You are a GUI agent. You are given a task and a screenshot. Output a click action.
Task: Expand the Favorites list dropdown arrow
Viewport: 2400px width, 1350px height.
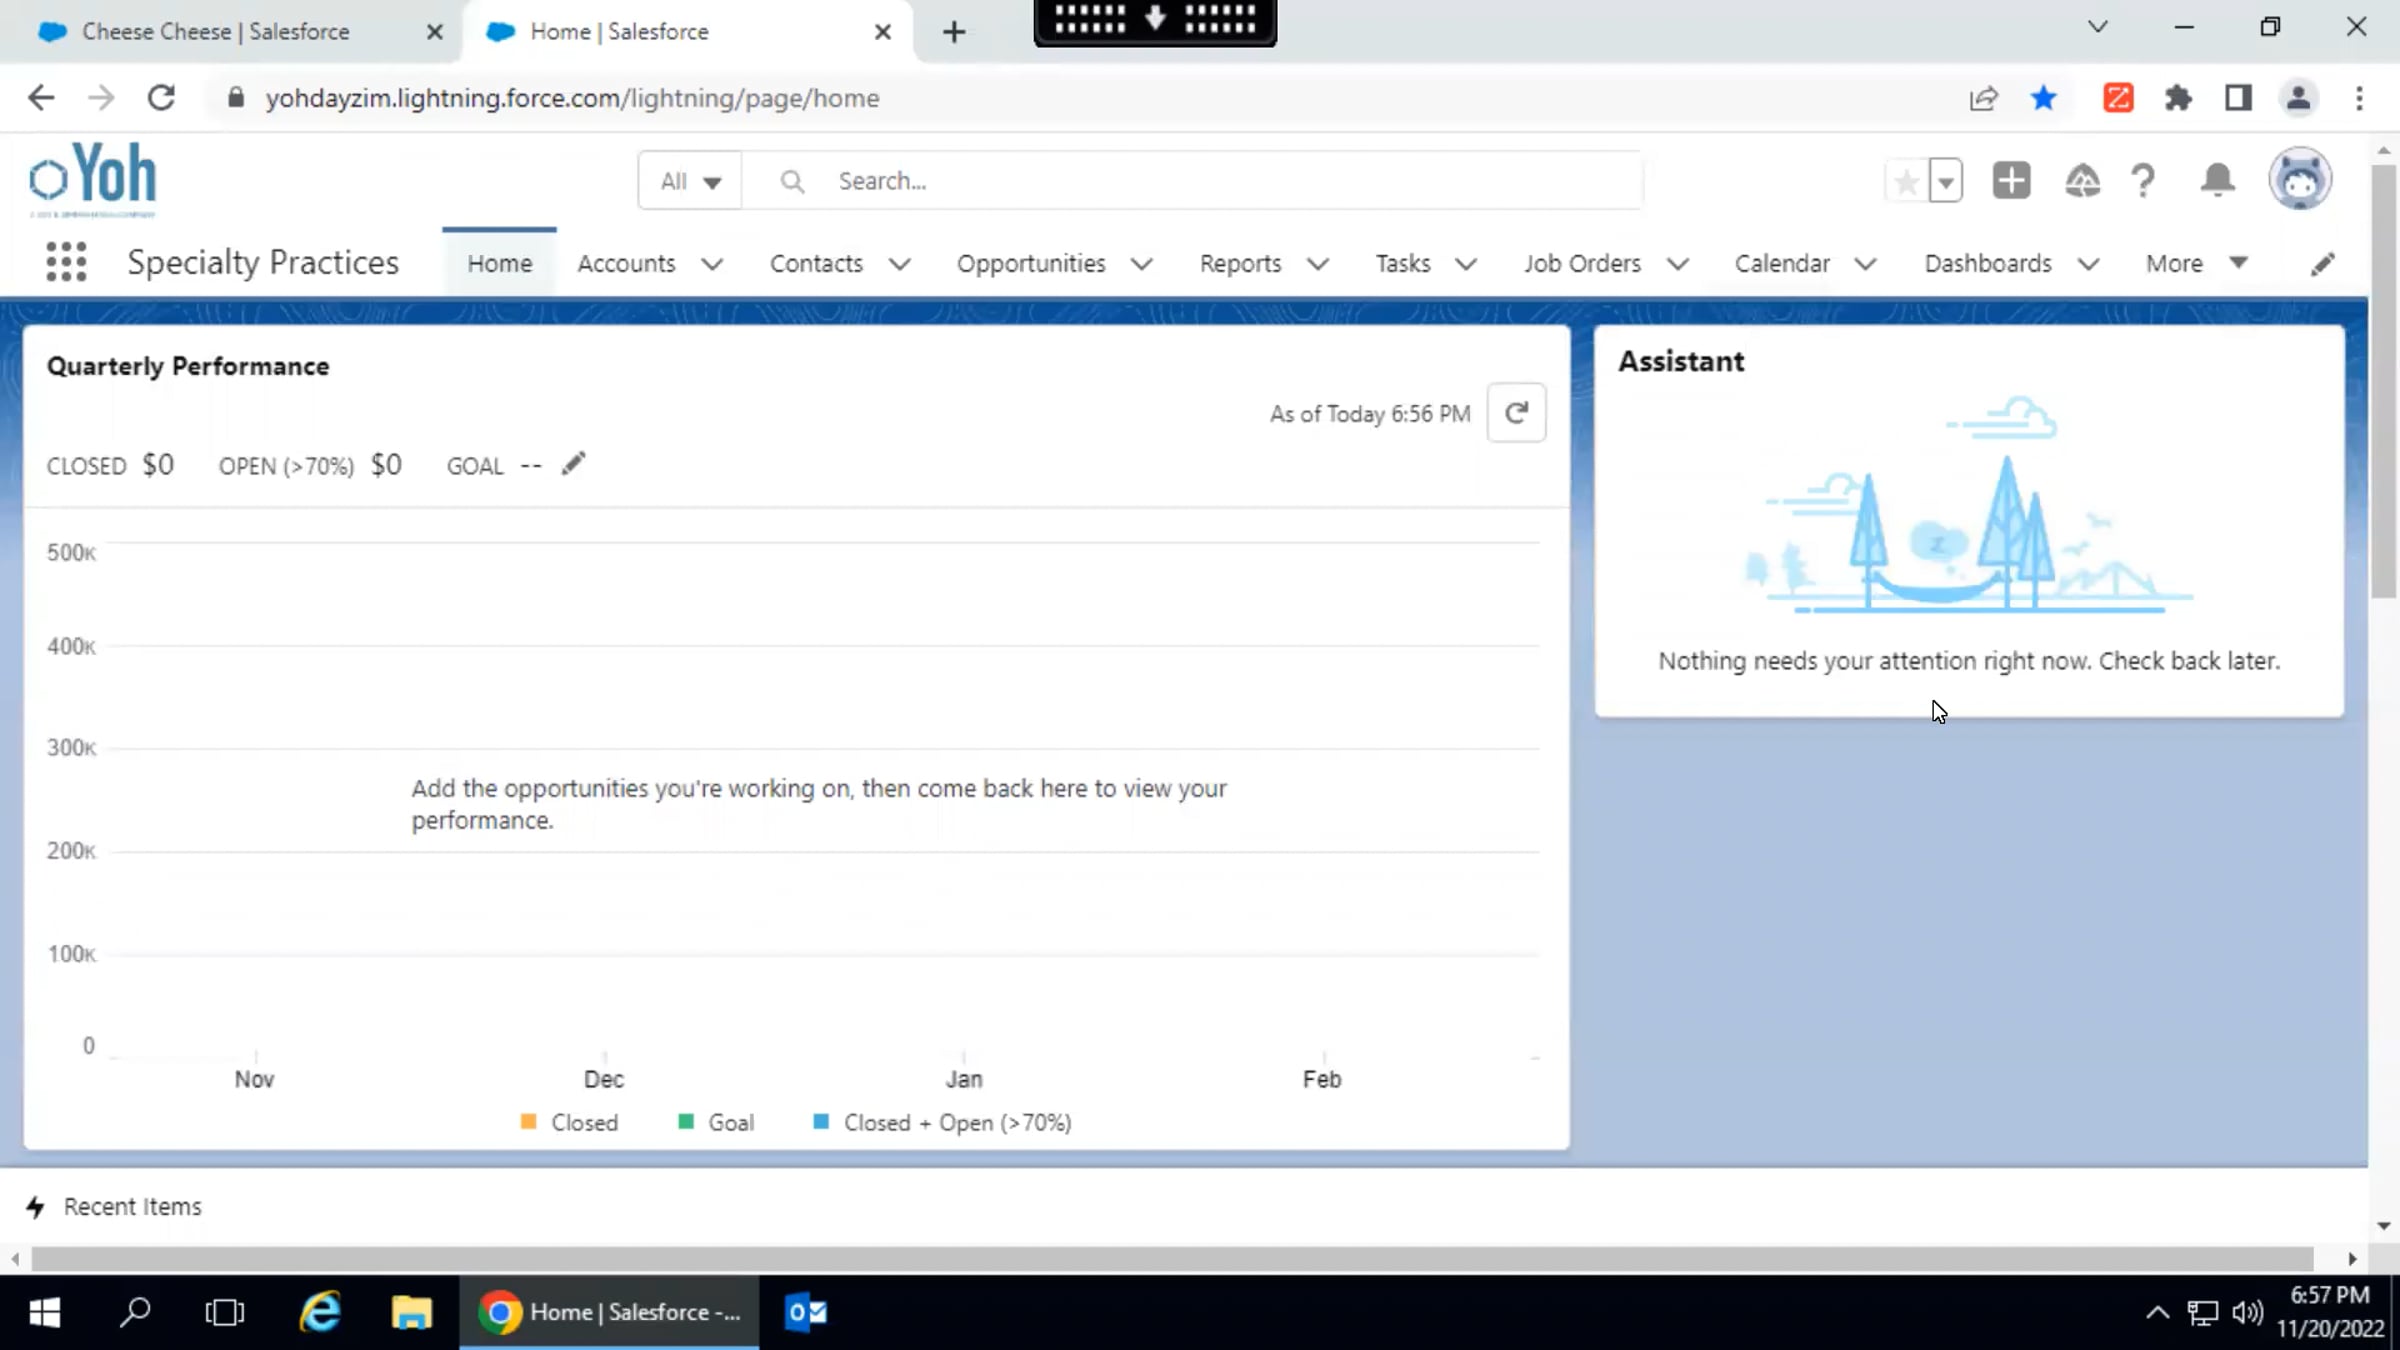point(1946,181)
